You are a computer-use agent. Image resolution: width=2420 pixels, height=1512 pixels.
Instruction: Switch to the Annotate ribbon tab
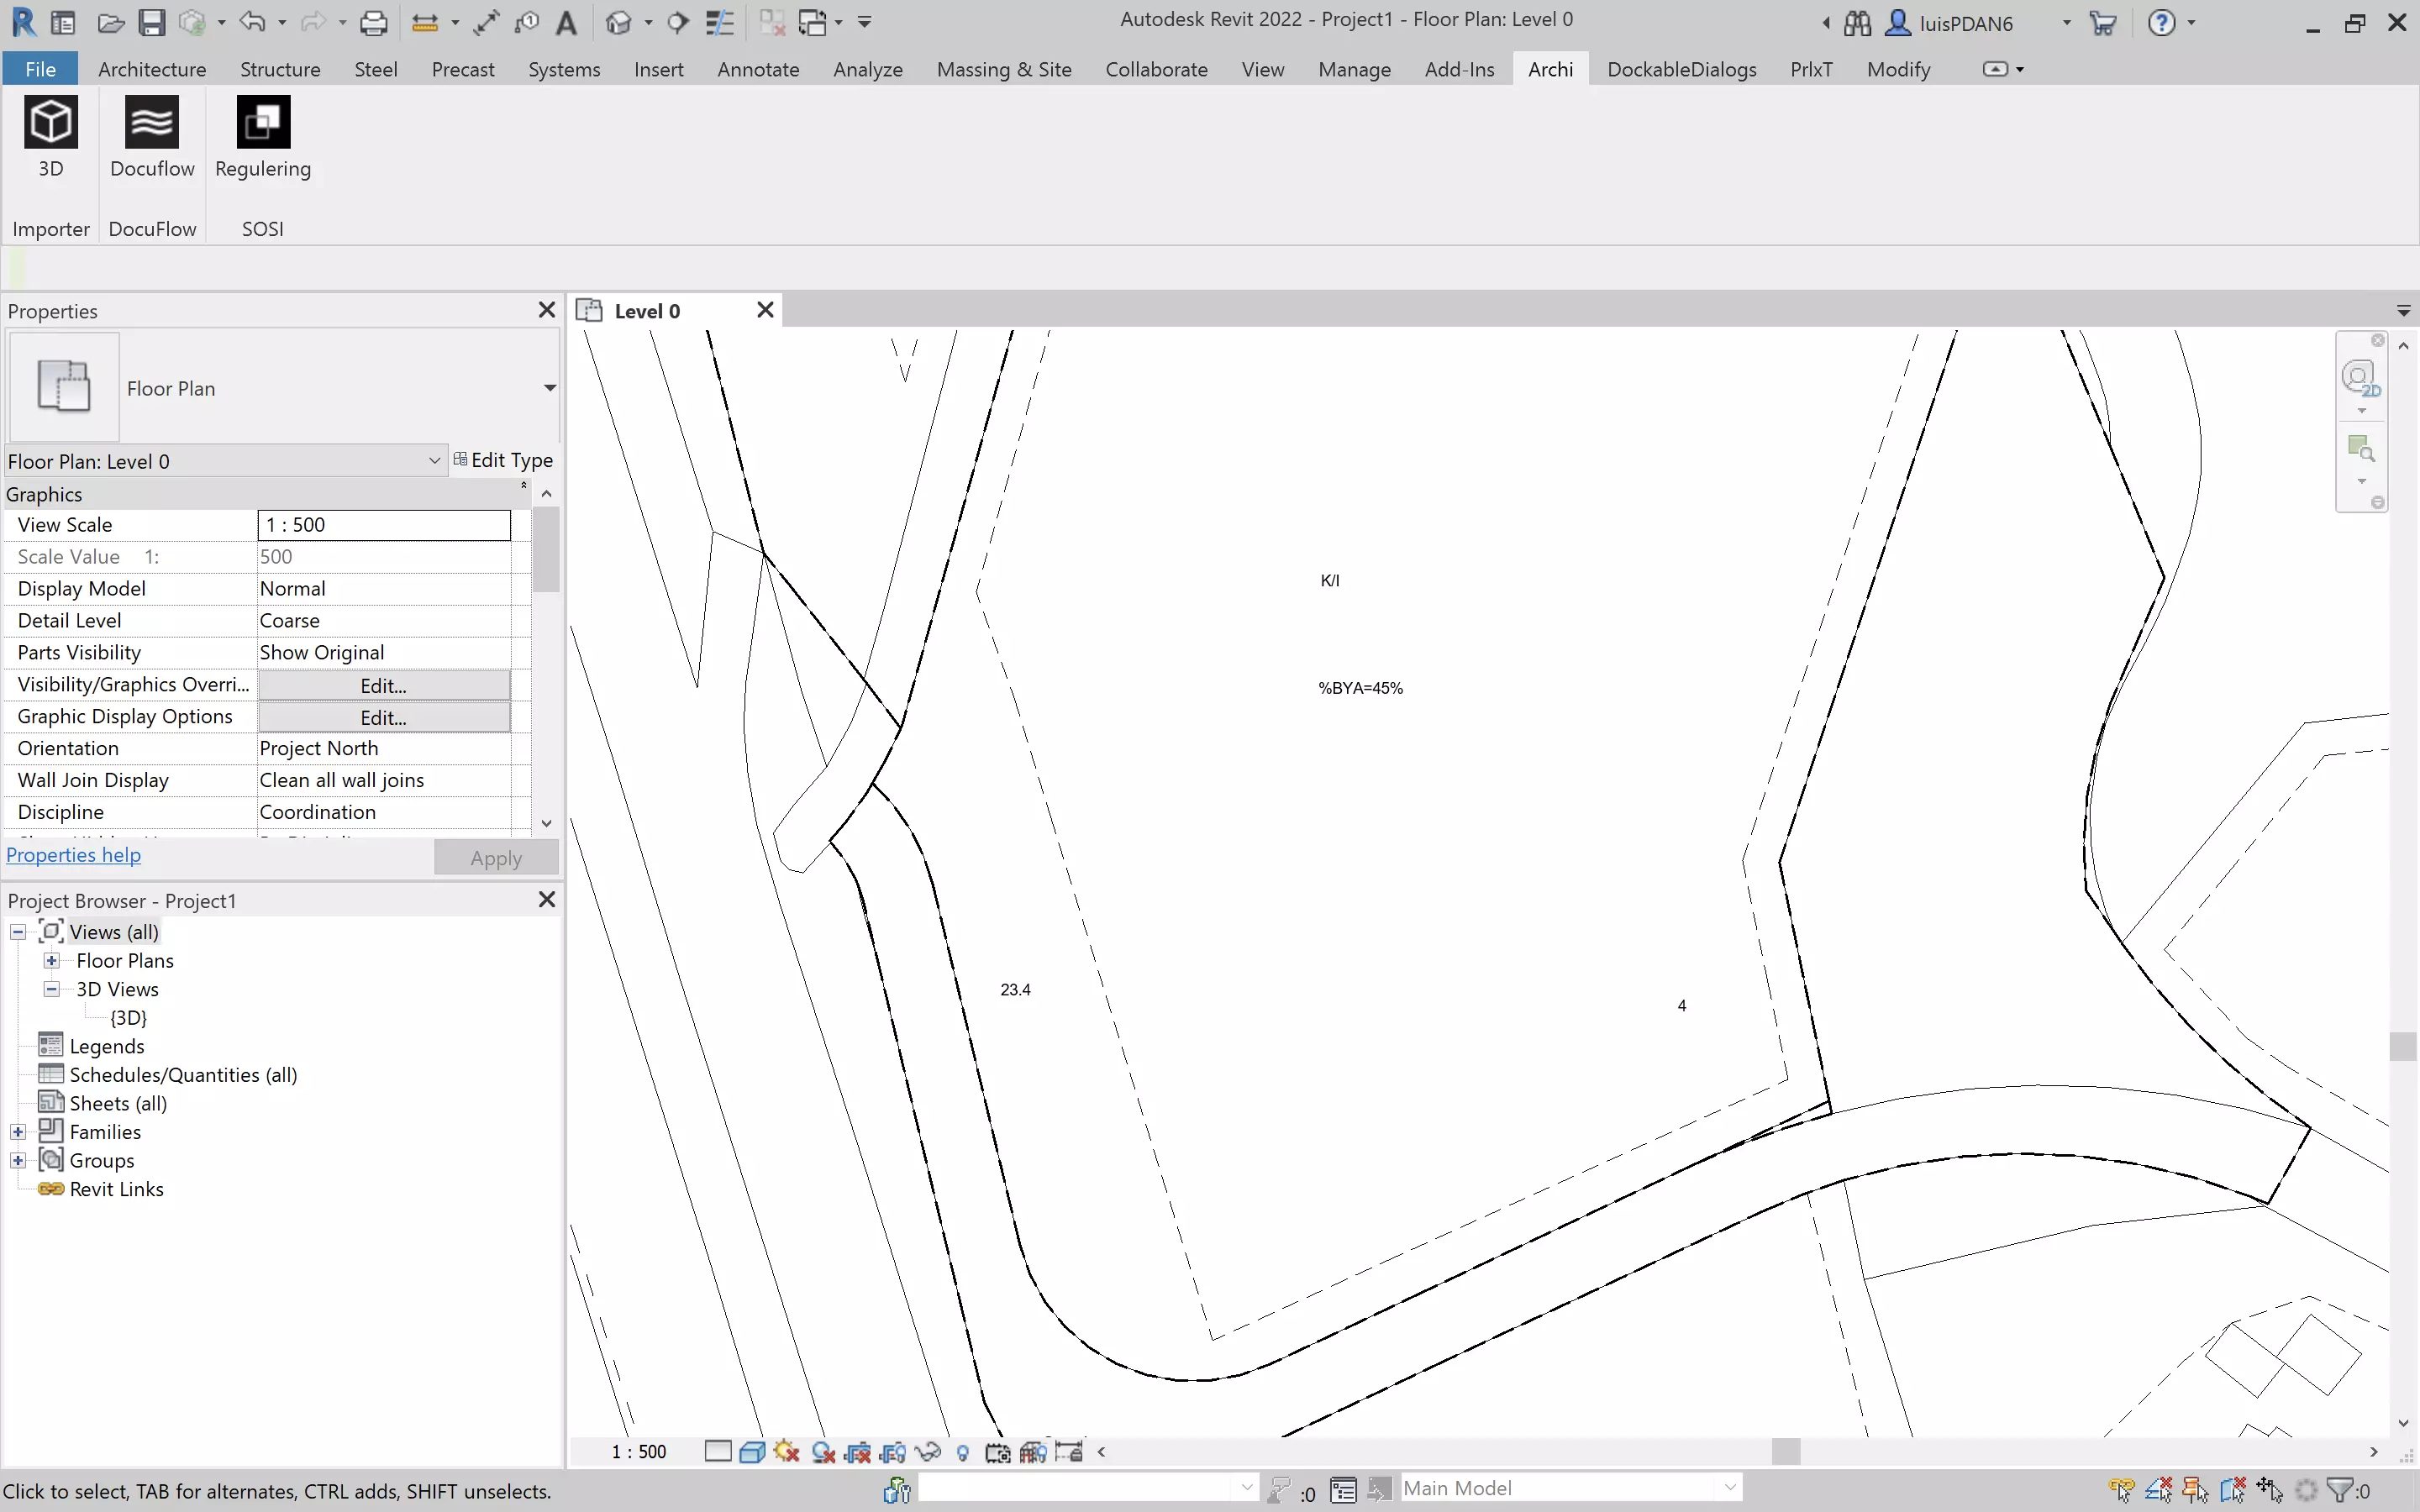[757, 69]
